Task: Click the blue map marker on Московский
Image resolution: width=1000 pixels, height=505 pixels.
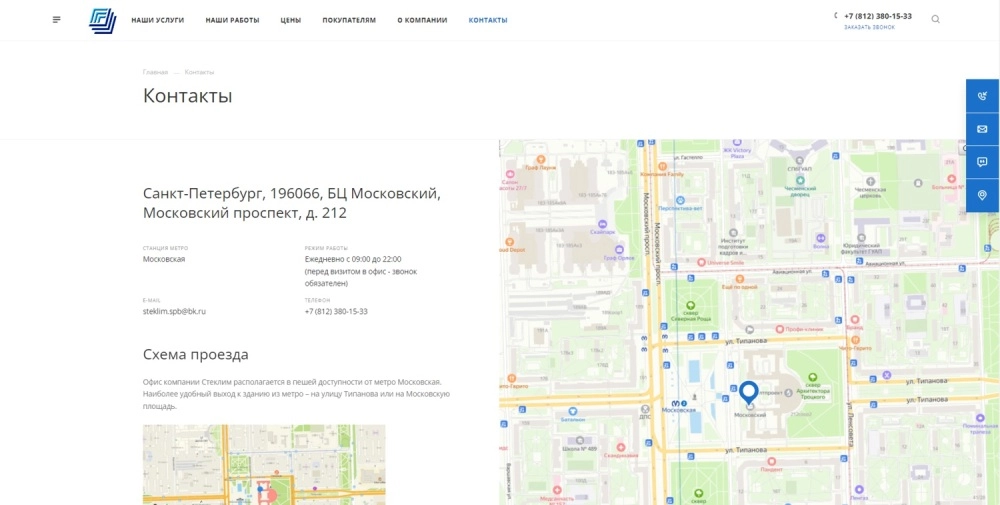Action: pos(749,394)
